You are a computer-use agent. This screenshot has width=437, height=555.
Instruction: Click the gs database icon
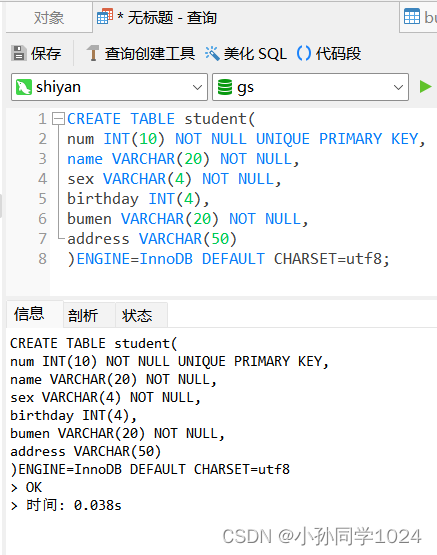tap(225, 87)
